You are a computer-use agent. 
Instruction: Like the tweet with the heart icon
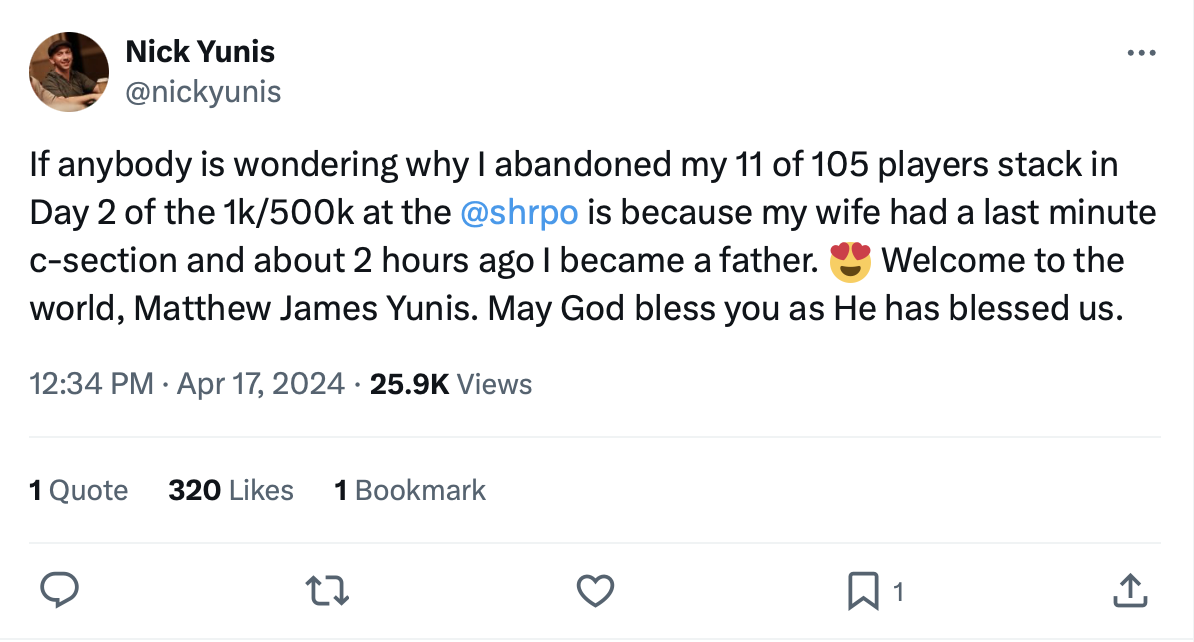pyautogui.click(x=596, y=592)
